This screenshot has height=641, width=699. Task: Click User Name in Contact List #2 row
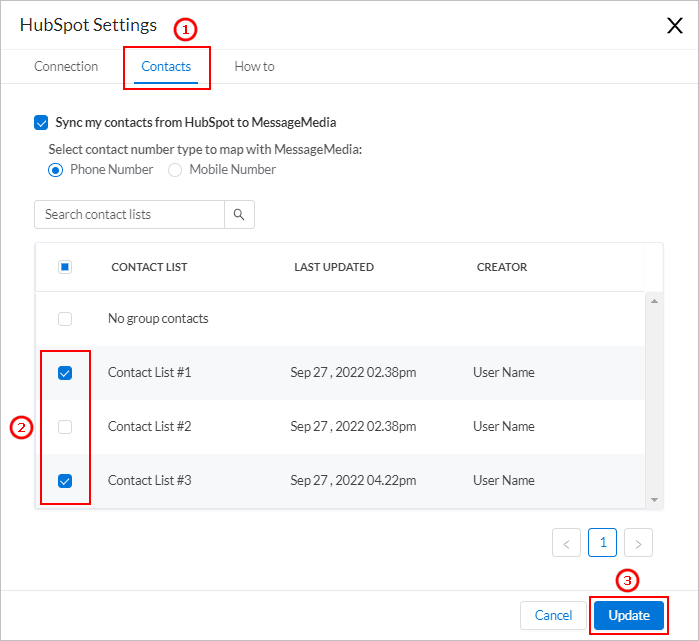[504, 427]
